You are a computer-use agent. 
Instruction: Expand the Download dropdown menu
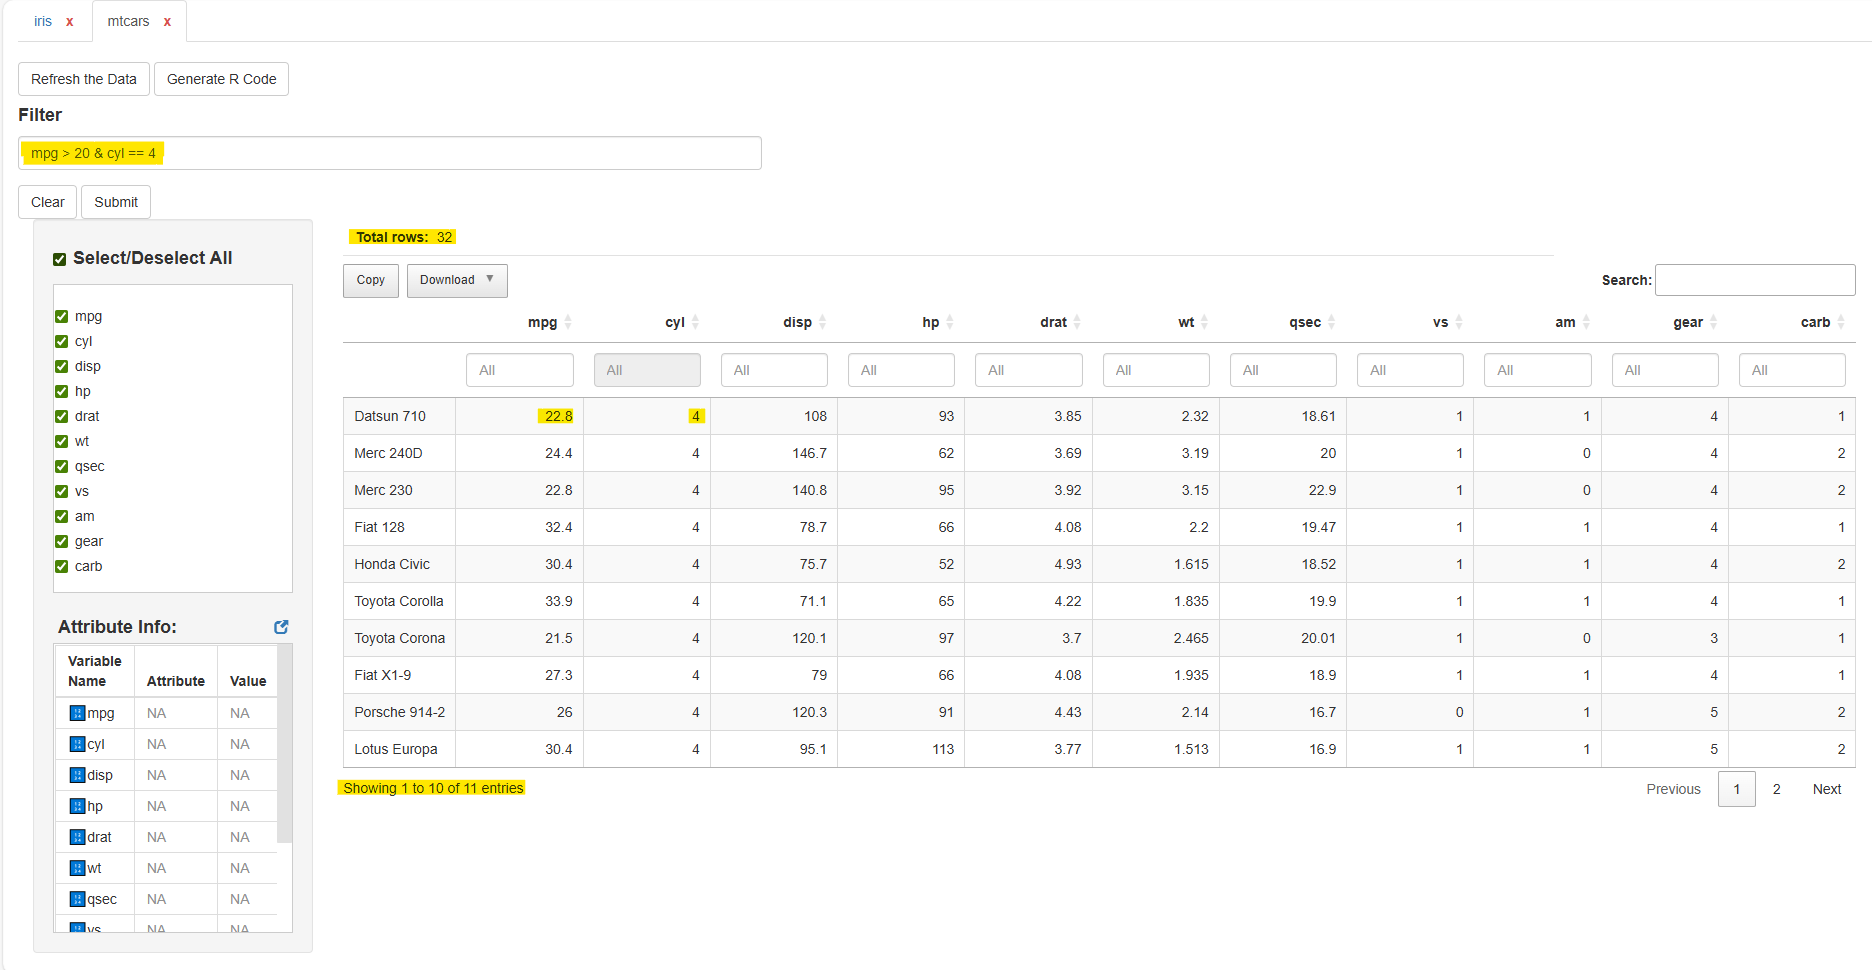[x=457, y=280]
